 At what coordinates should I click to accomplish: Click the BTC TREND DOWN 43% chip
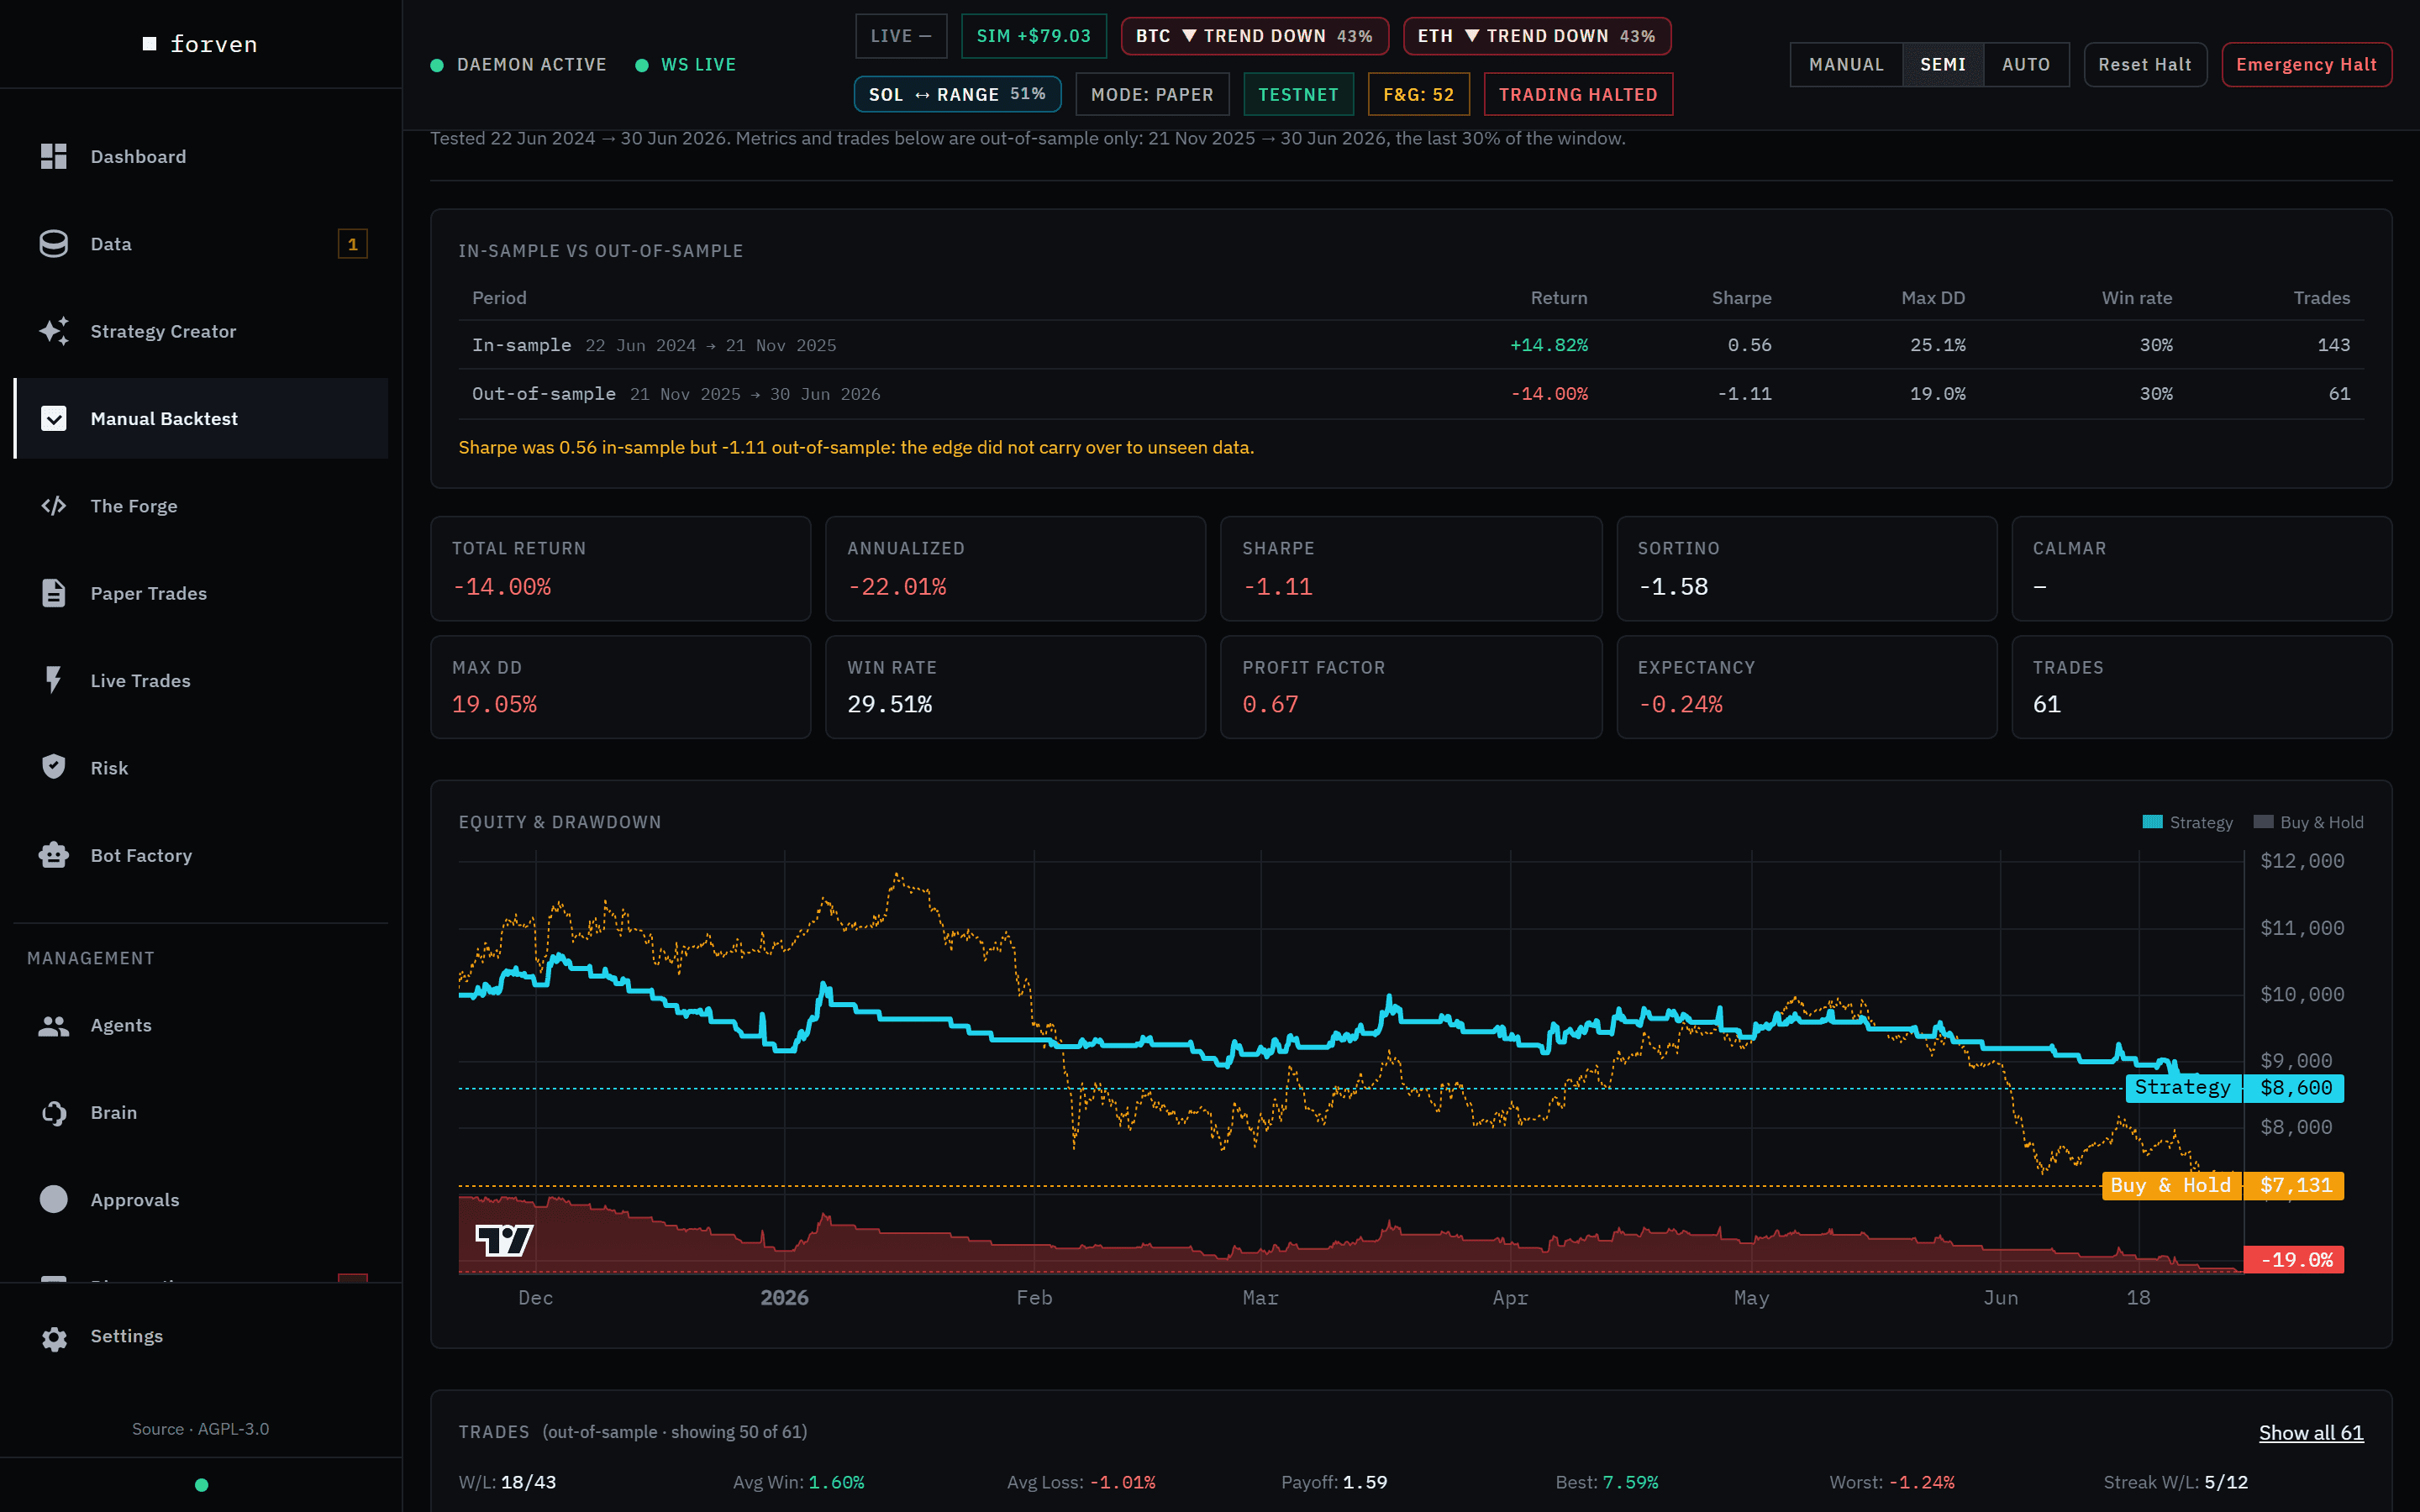pos(1254,36)
